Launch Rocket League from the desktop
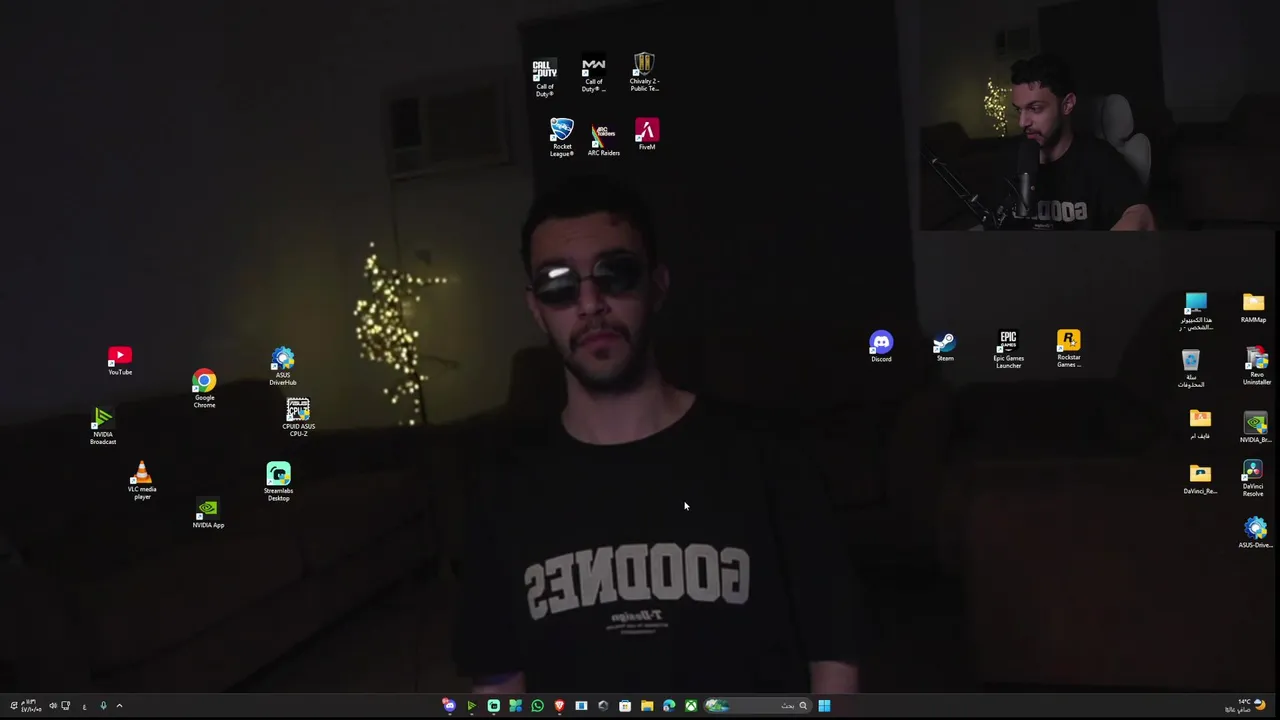The width and height of the screenshot is (1280, 720). (562, 138)
